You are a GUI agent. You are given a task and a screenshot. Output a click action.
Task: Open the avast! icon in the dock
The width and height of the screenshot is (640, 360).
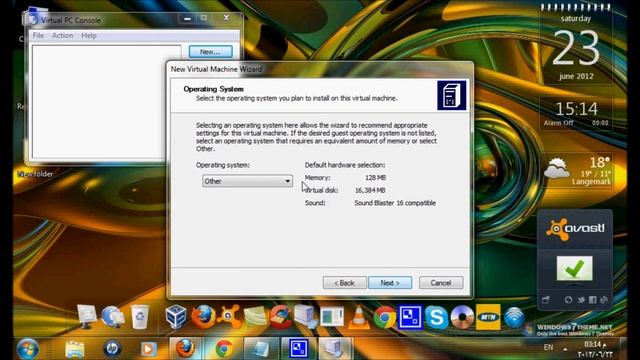coord(229,317)
